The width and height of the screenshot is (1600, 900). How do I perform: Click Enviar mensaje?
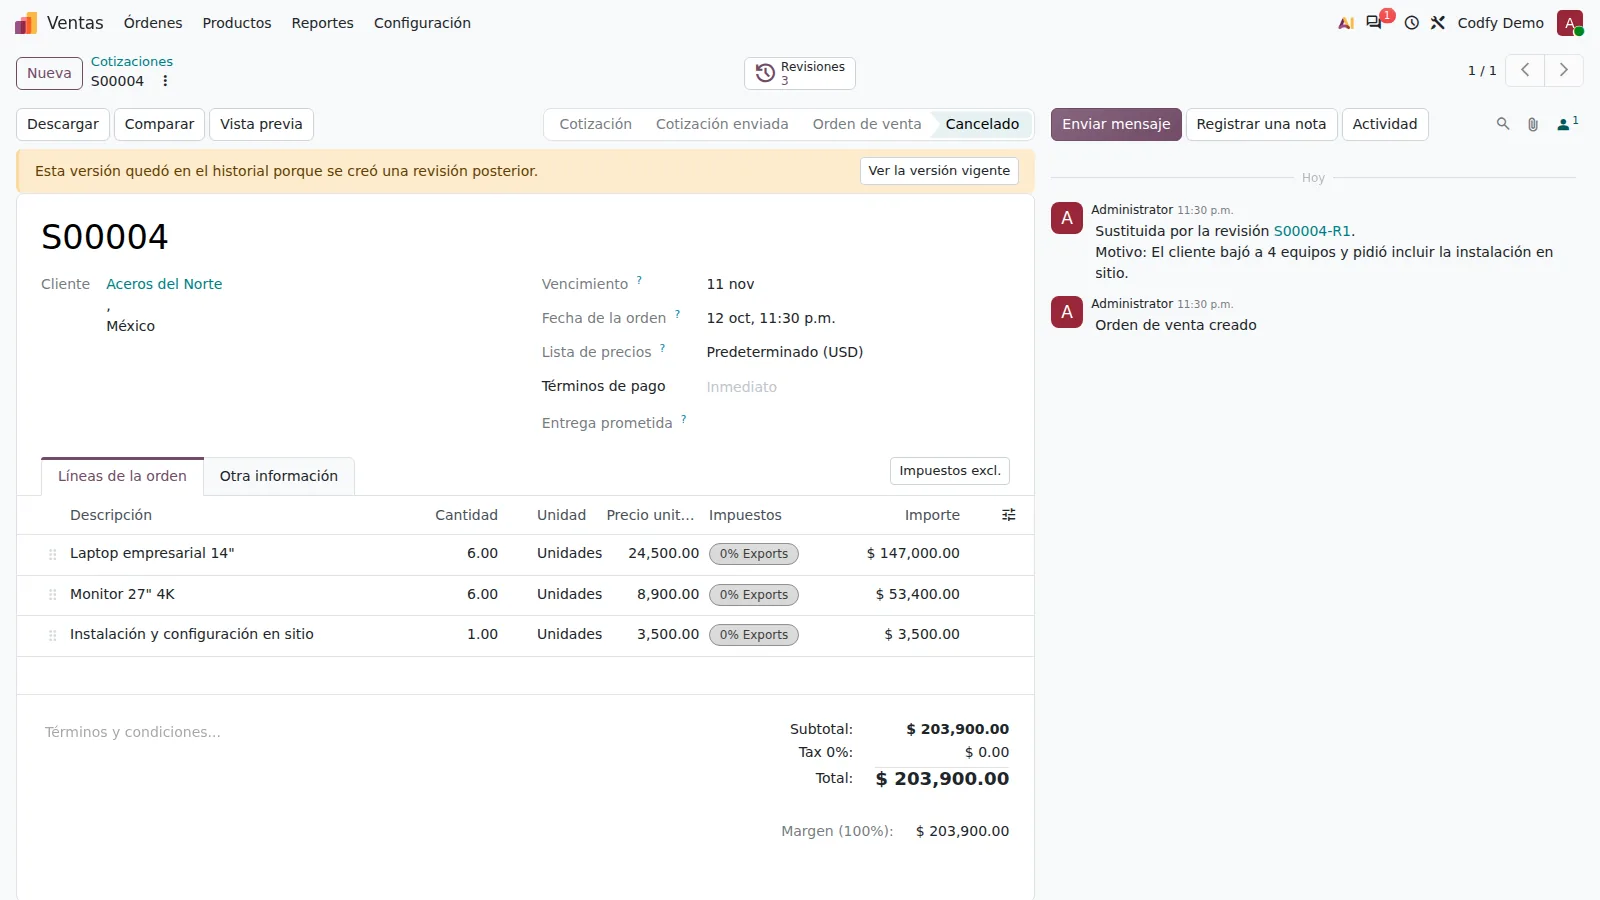[1116, 124]
